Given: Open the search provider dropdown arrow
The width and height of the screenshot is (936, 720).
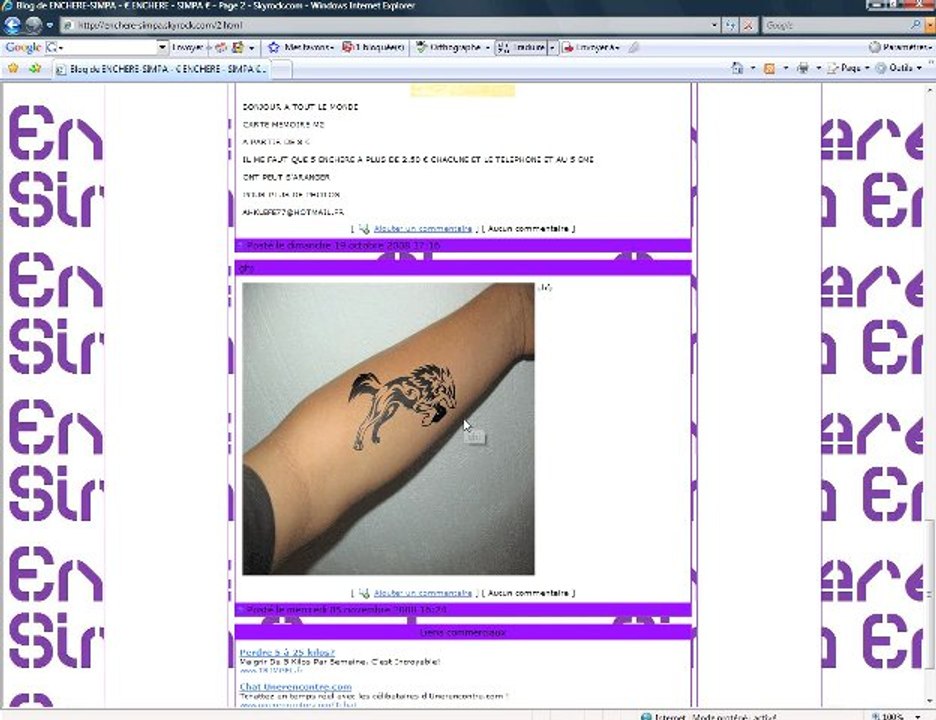Looking at the screenshot, I should pos(930,25).
